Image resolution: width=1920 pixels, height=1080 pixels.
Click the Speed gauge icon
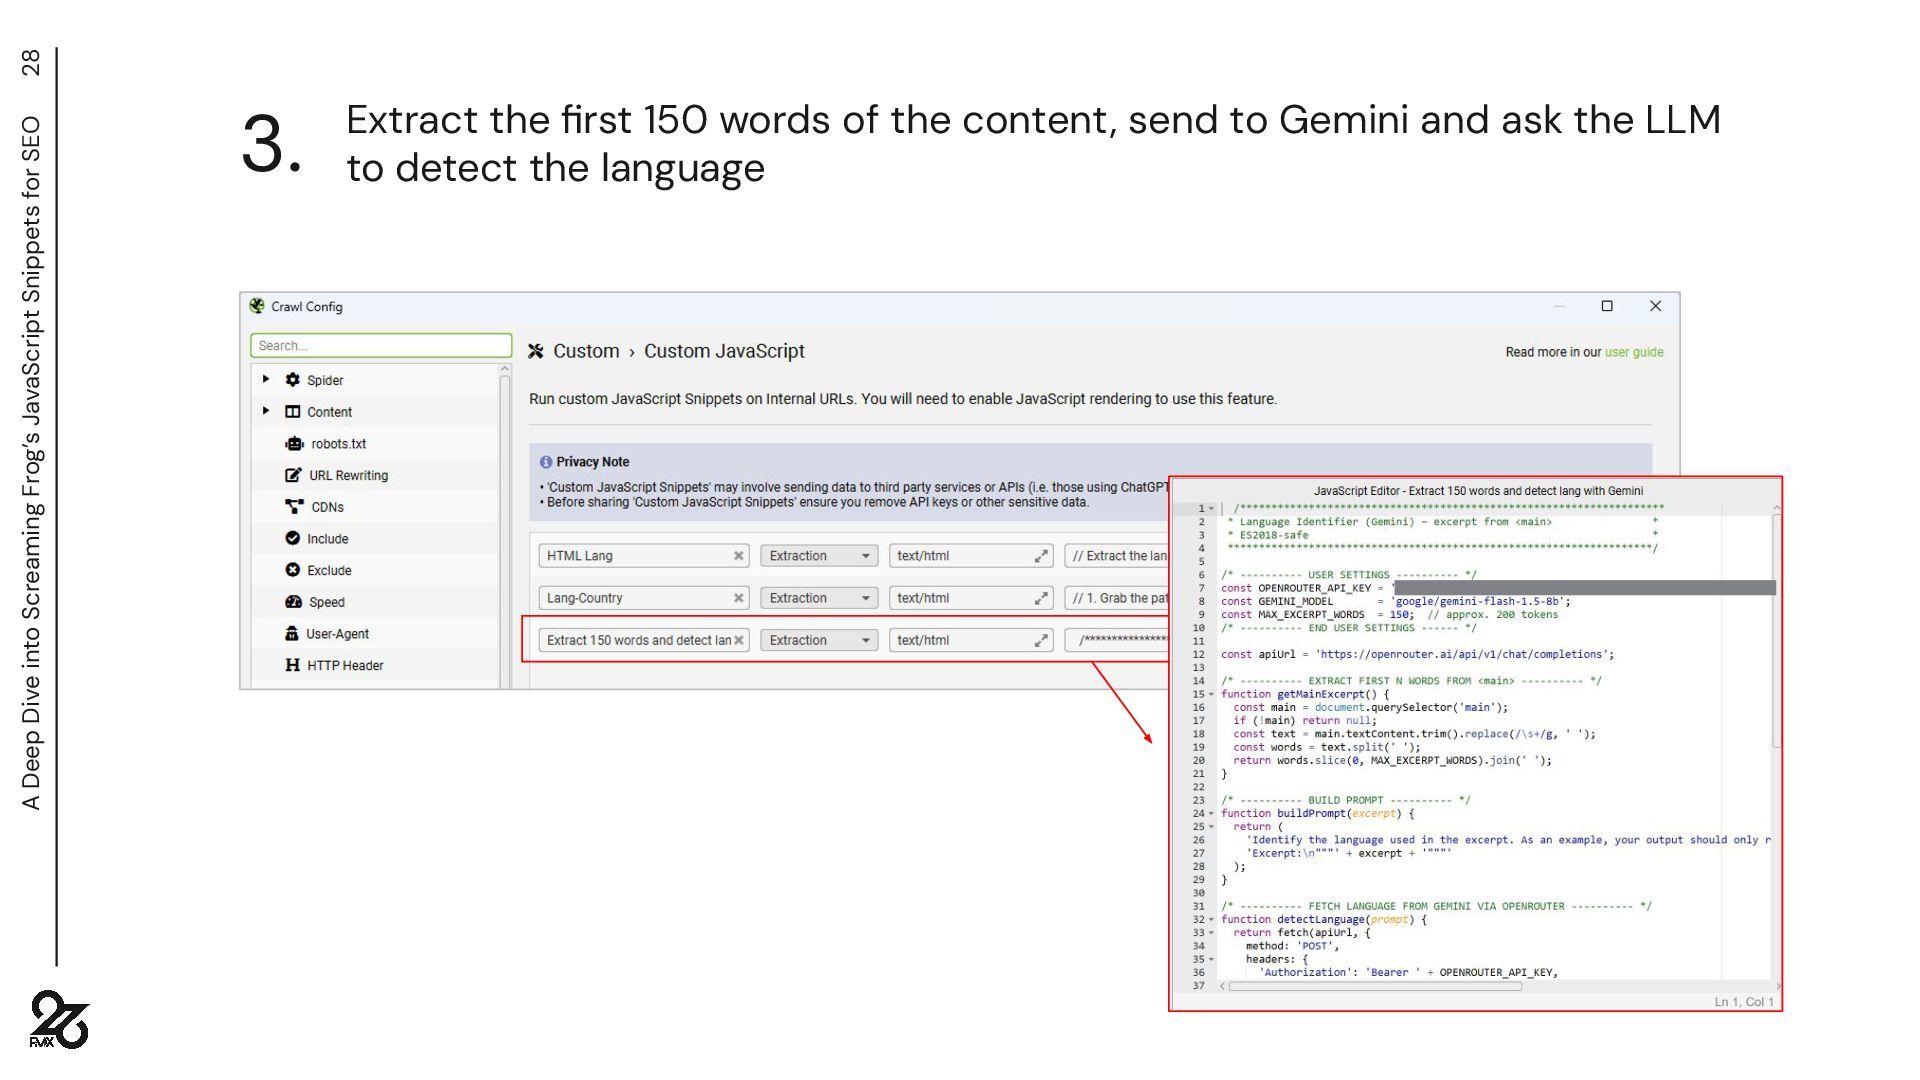pyautogui.click(x=293, y=602)
